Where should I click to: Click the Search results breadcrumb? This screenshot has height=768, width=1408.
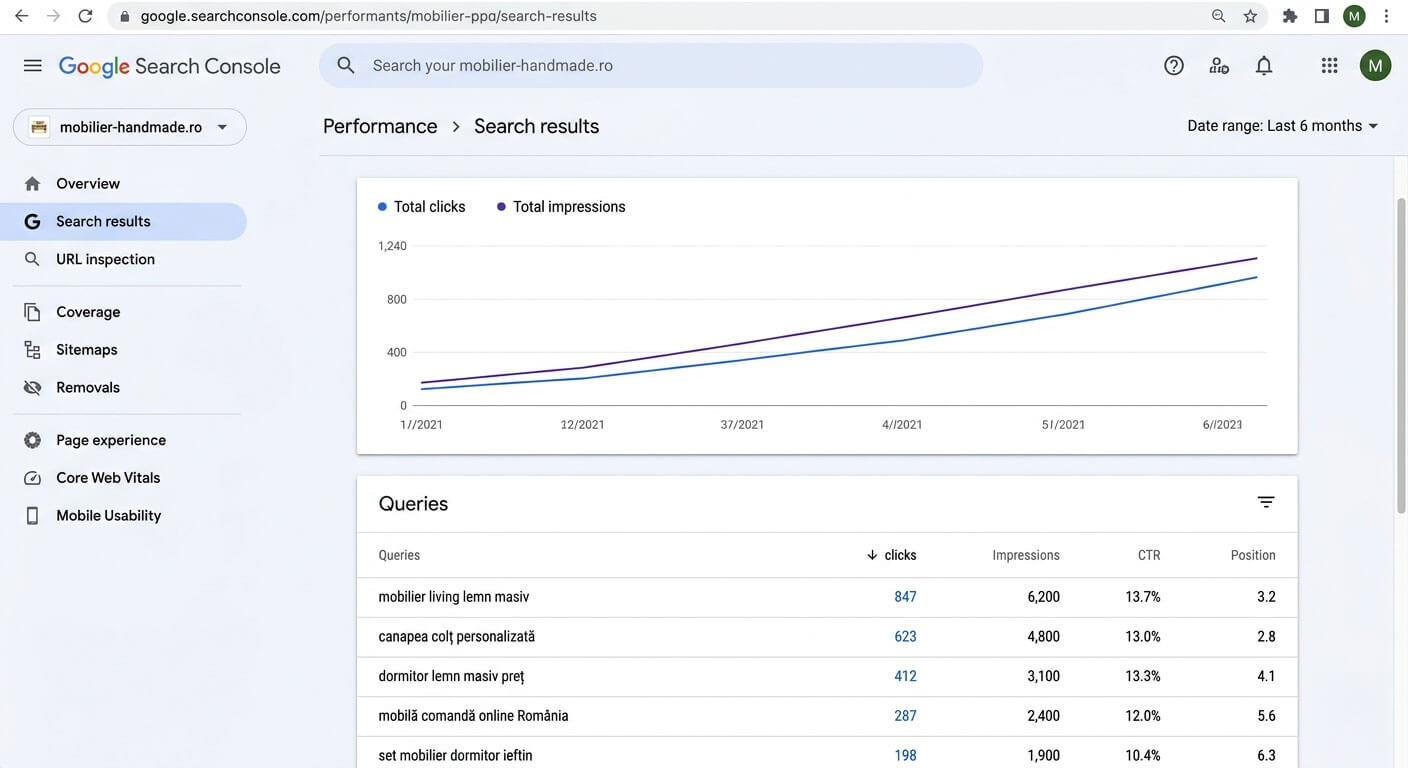(536, 126)
